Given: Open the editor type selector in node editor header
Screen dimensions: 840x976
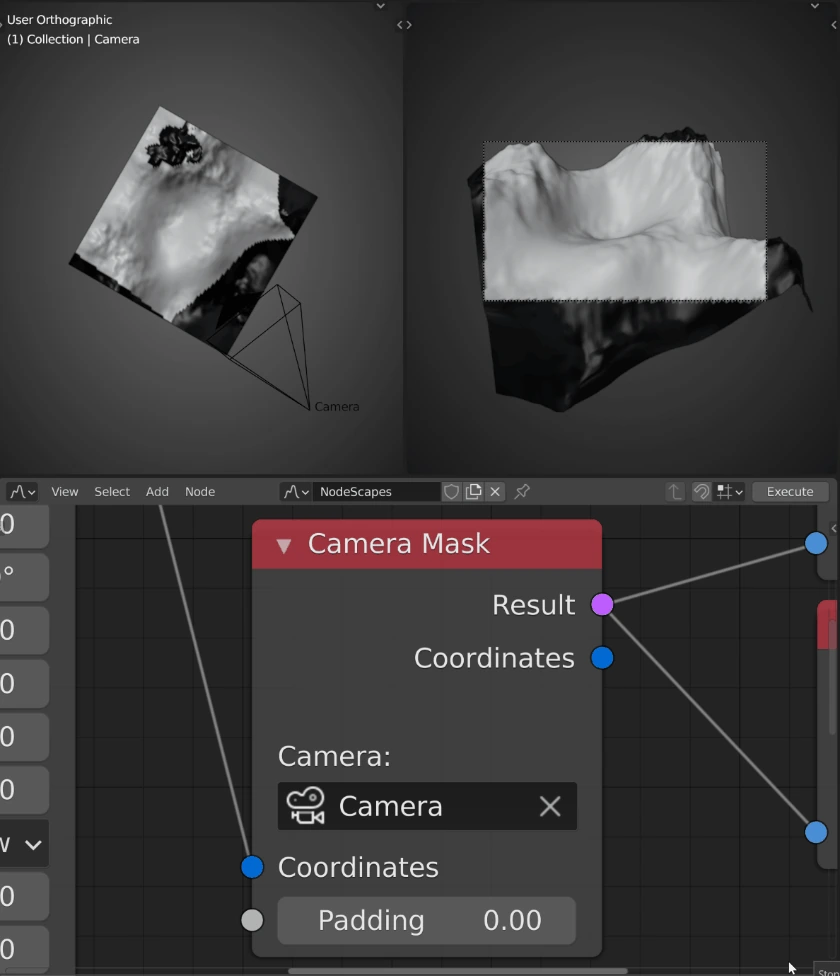Looking at the screenshot, I should [21, 492].
